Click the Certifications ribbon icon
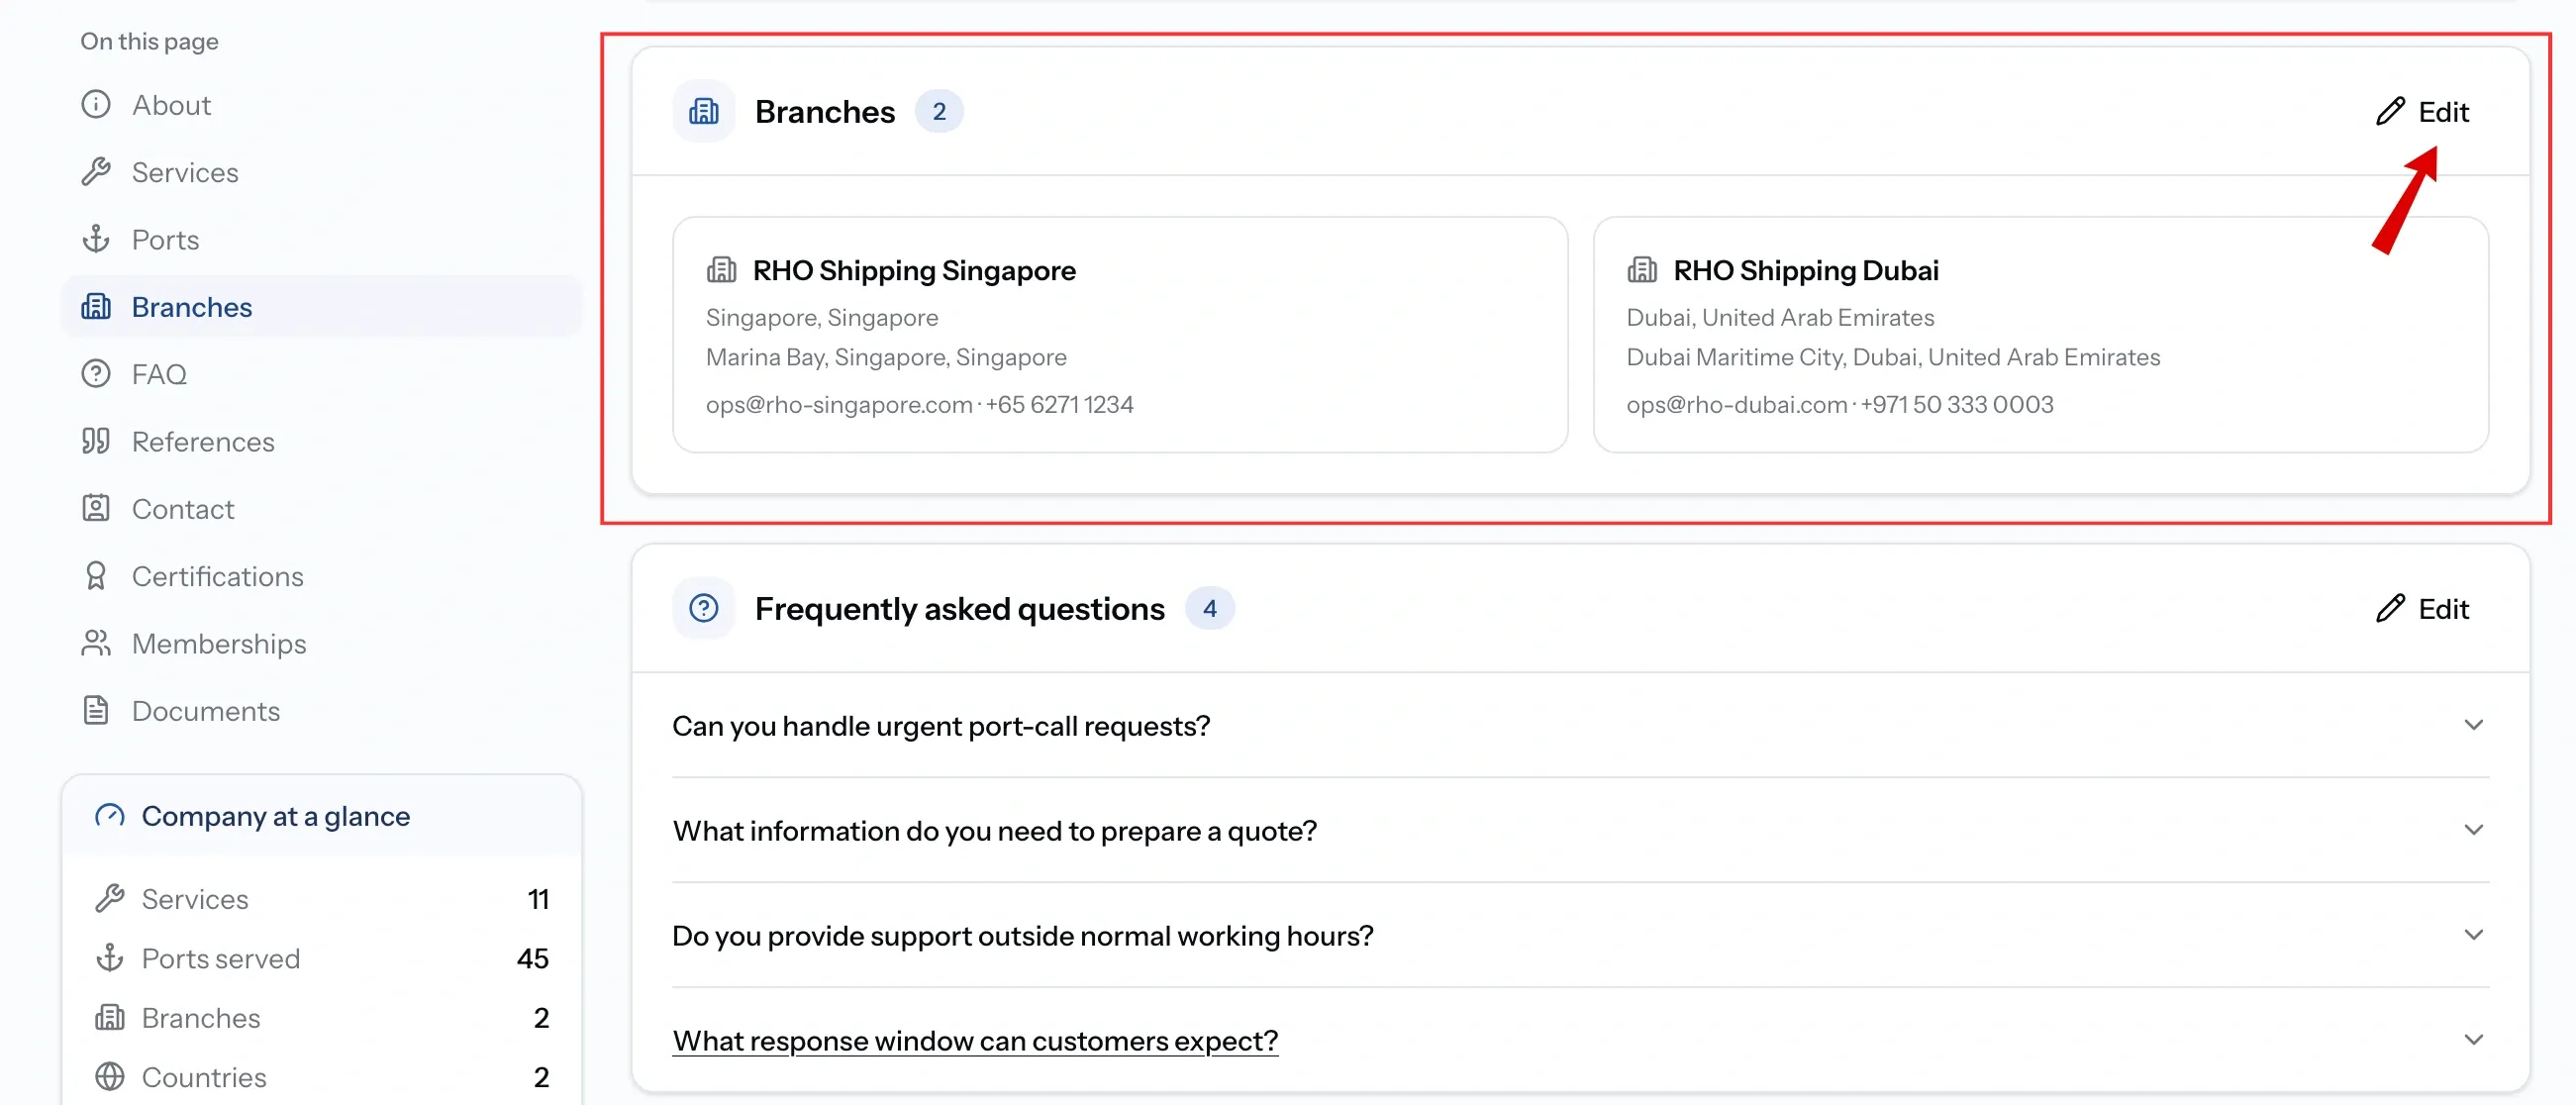The height and width of the screenshot is (1105, 2576). 96,576
